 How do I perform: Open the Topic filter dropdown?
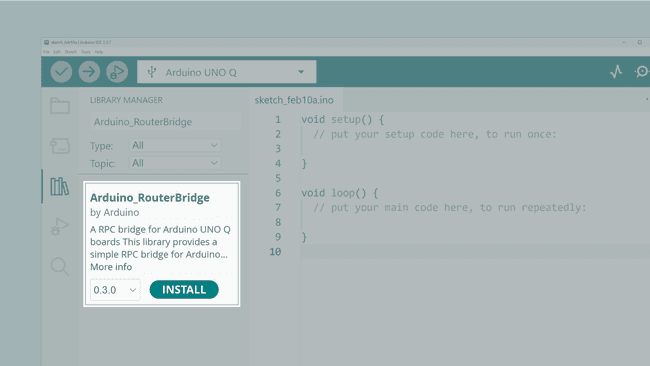pos(175,163)
